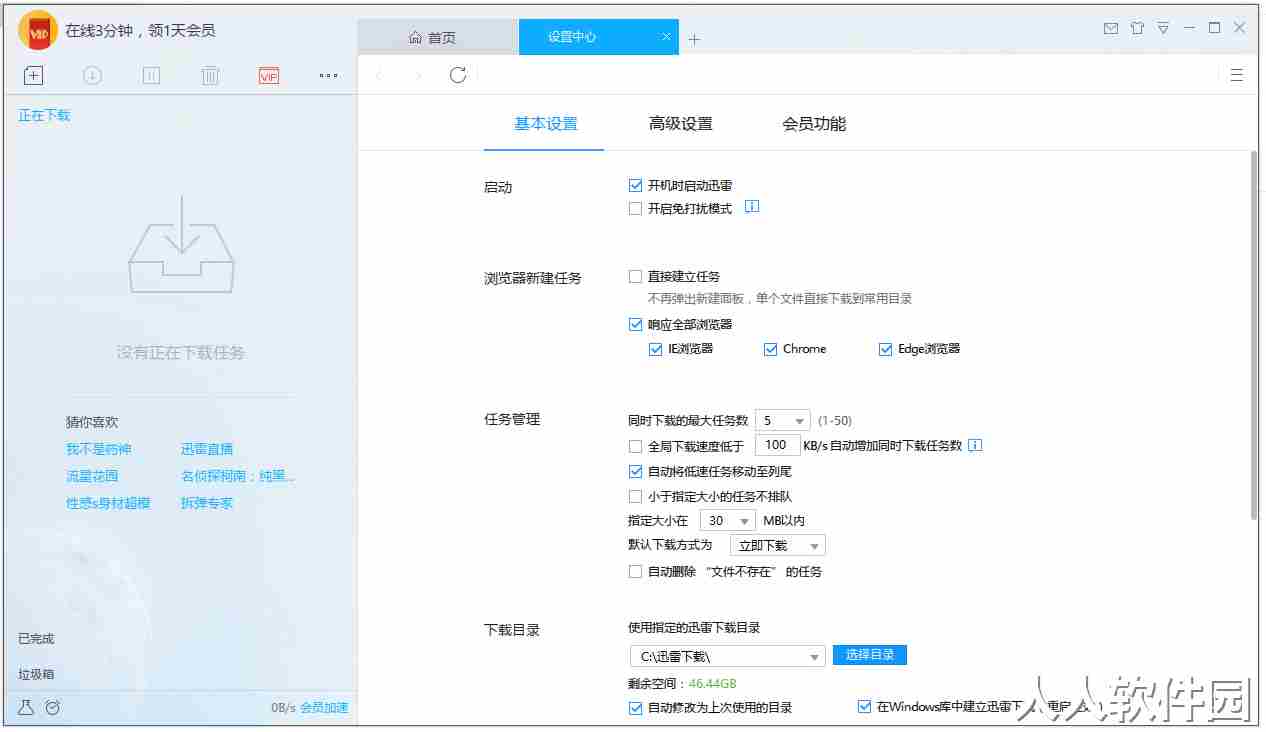Screen dimensions: 1266x732
Task: Open the 流星花园 recommendation
Action: pos(92,476)
